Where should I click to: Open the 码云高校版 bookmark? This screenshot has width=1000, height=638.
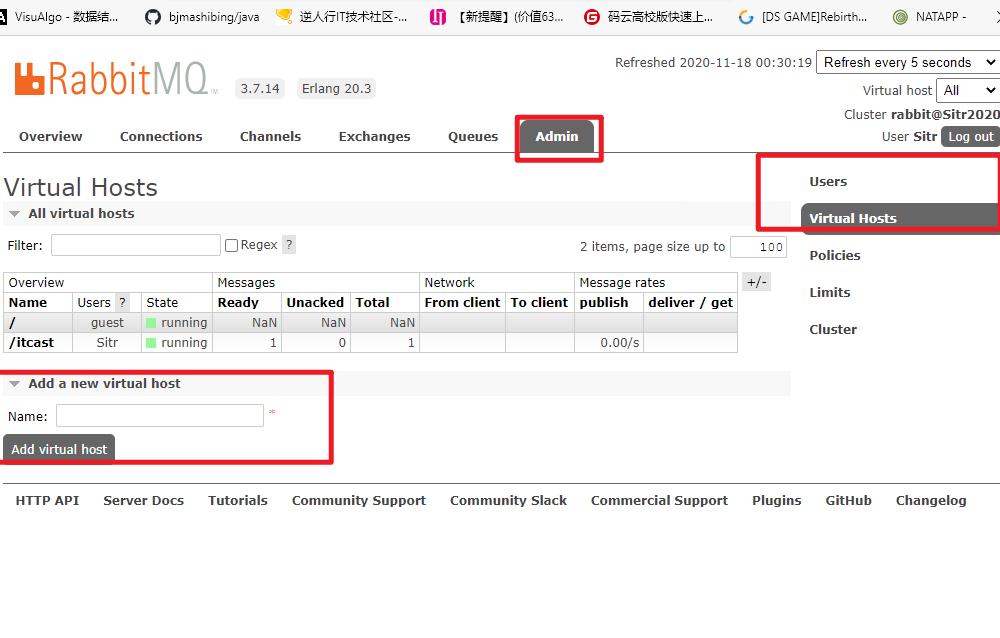click(648, 17)
